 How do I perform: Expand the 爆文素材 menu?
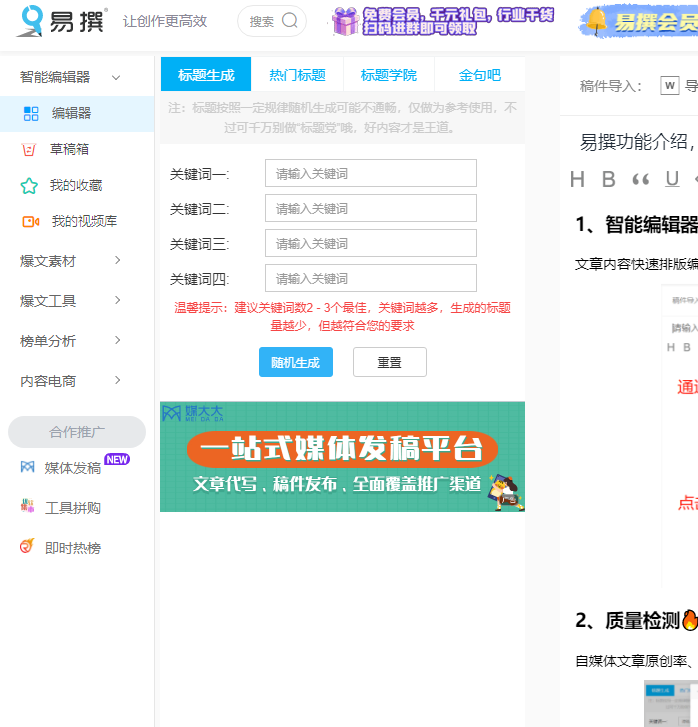coord(118,261)
